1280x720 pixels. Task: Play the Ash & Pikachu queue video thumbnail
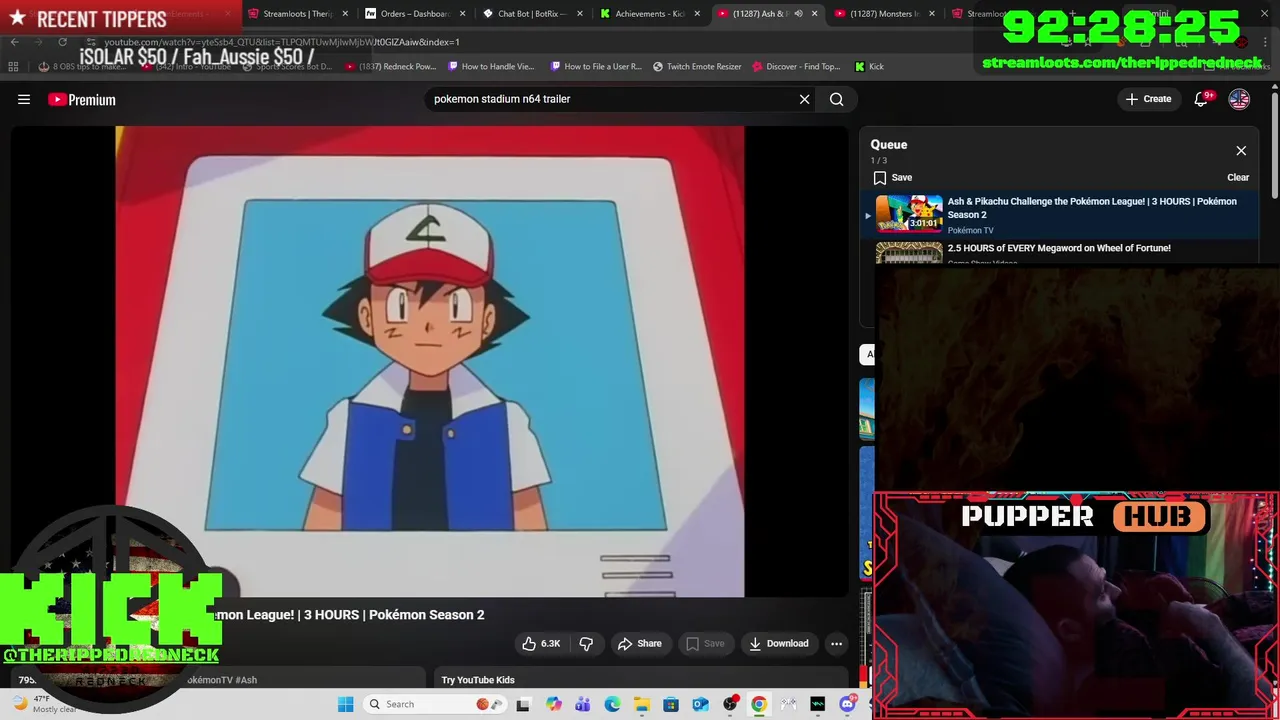(x=909, y=214)
